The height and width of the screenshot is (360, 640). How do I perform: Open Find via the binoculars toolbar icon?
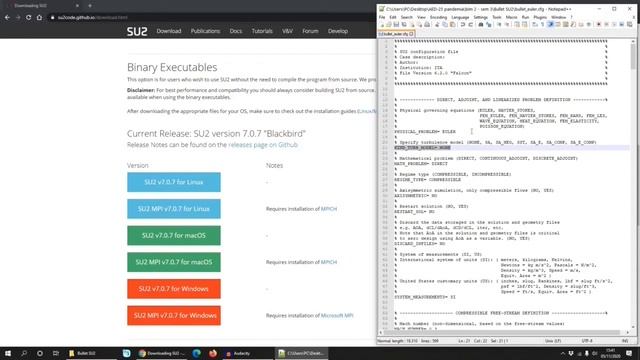[x=481, y=24]
